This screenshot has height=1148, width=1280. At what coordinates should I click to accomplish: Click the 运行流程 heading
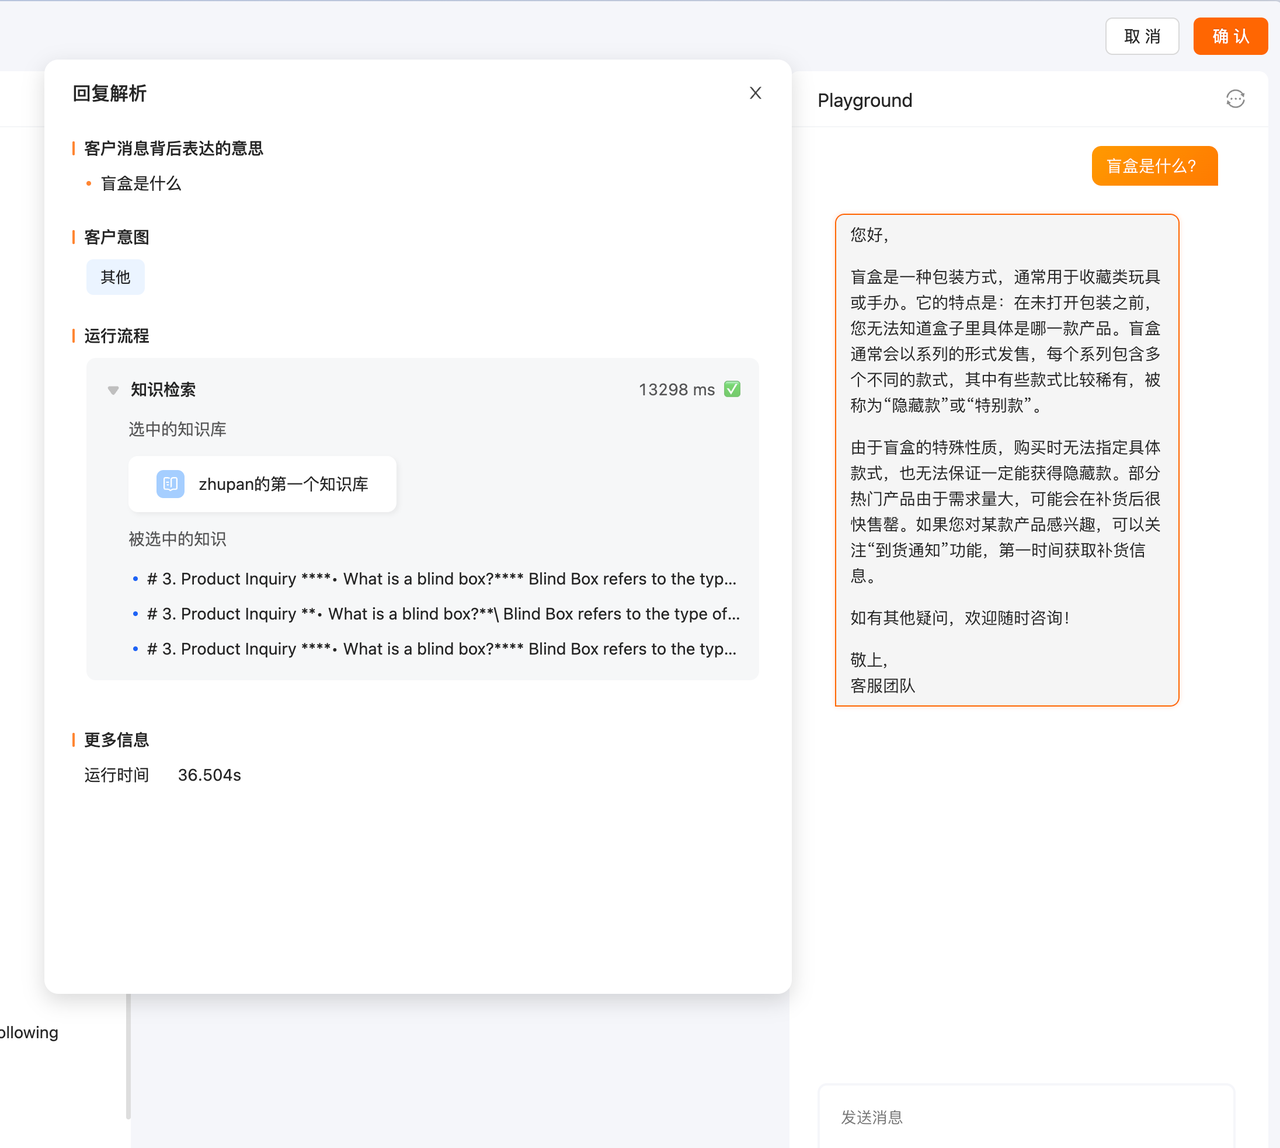pyautogui.click(x=116, y=336)
